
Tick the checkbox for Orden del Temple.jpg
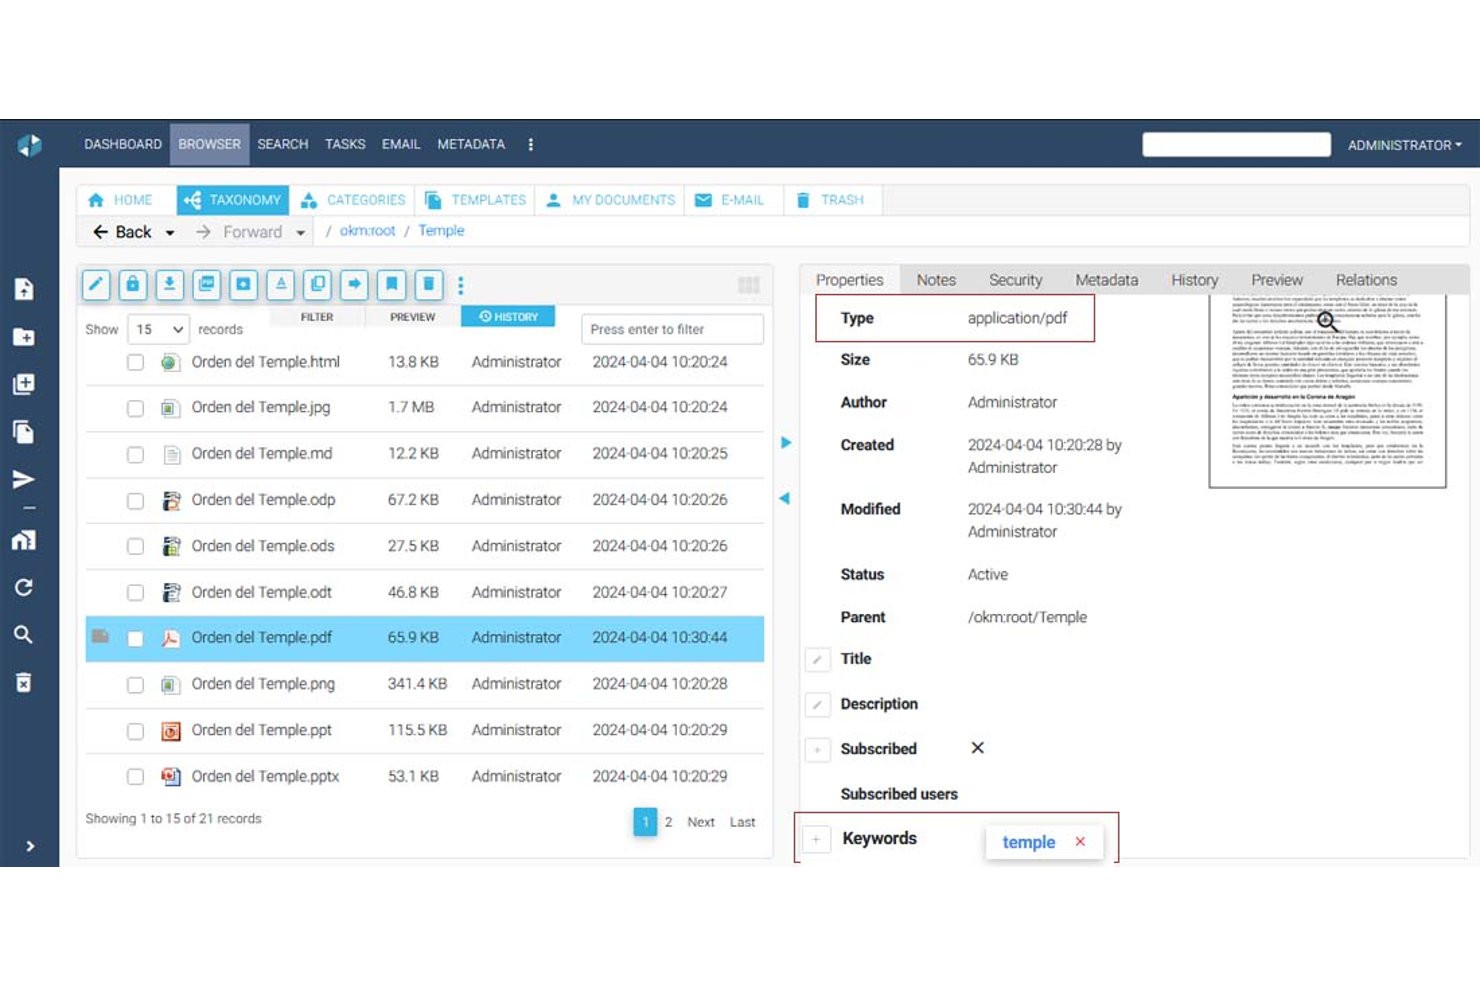[x=135, y=408]
